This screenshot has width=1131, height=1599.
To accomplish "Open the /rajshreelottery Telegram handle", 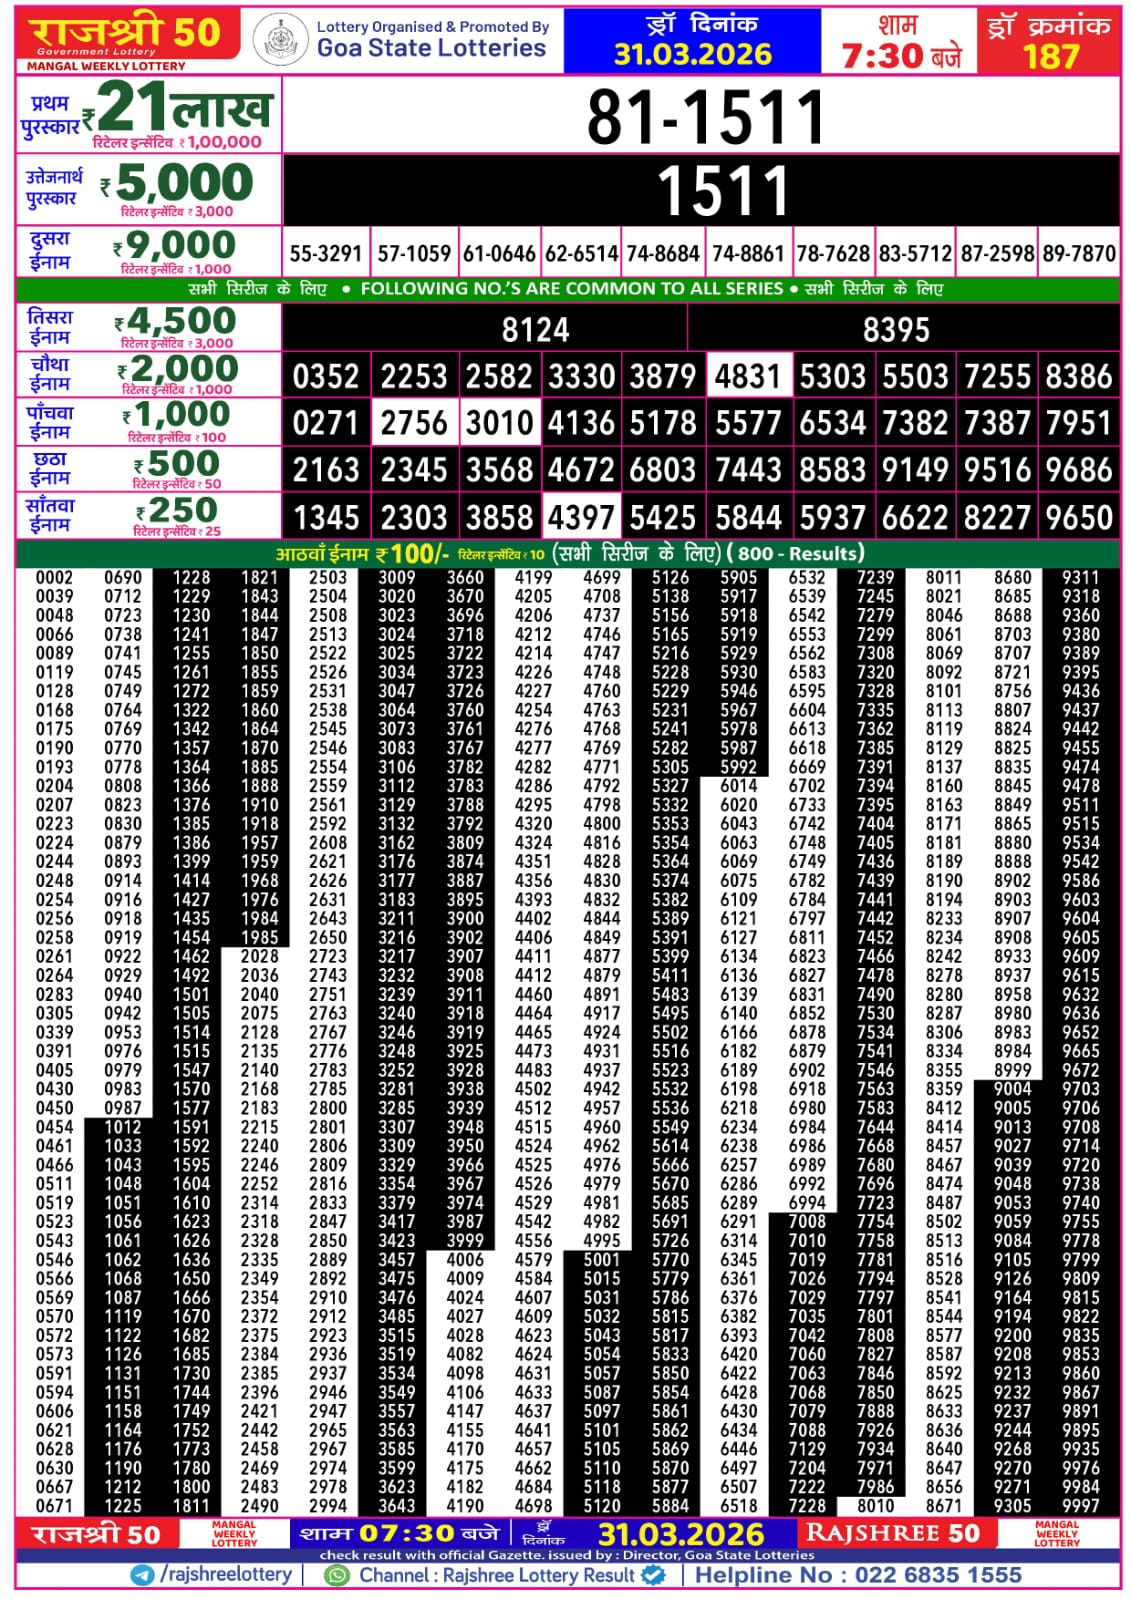I will tap(226, 1575).
